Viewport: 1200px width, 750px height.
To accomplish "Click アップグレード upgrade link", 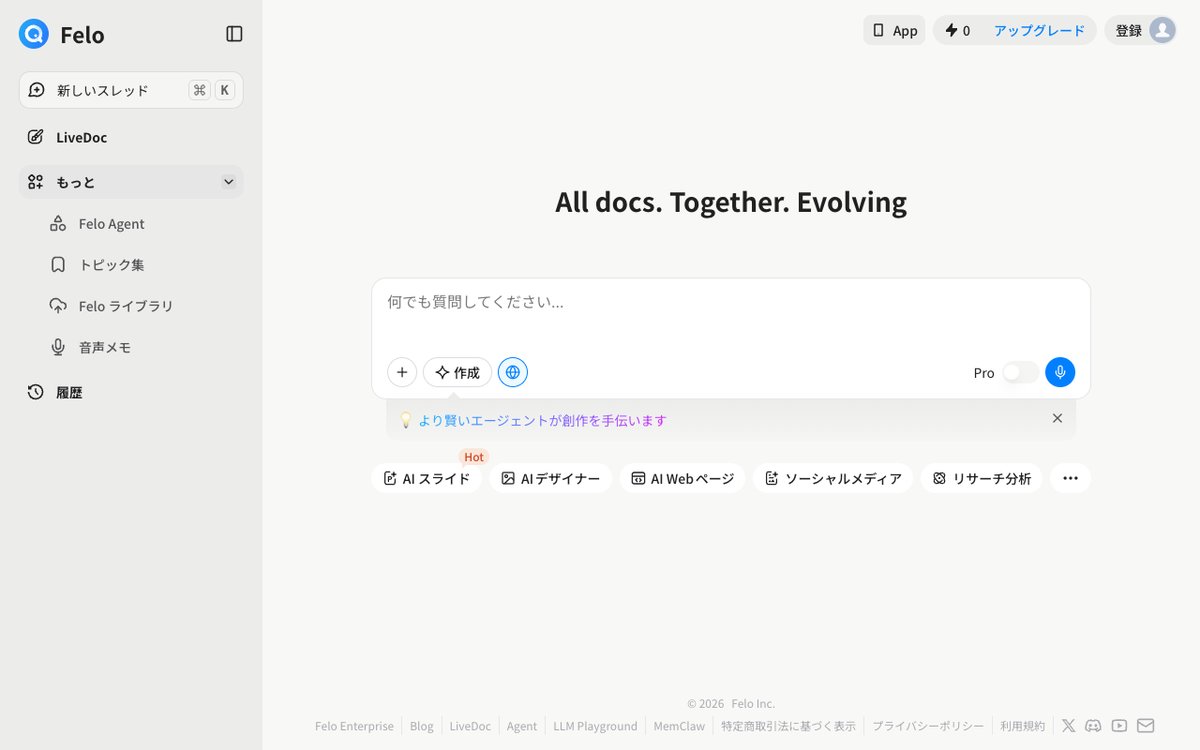I will (x=1039, y=30).
